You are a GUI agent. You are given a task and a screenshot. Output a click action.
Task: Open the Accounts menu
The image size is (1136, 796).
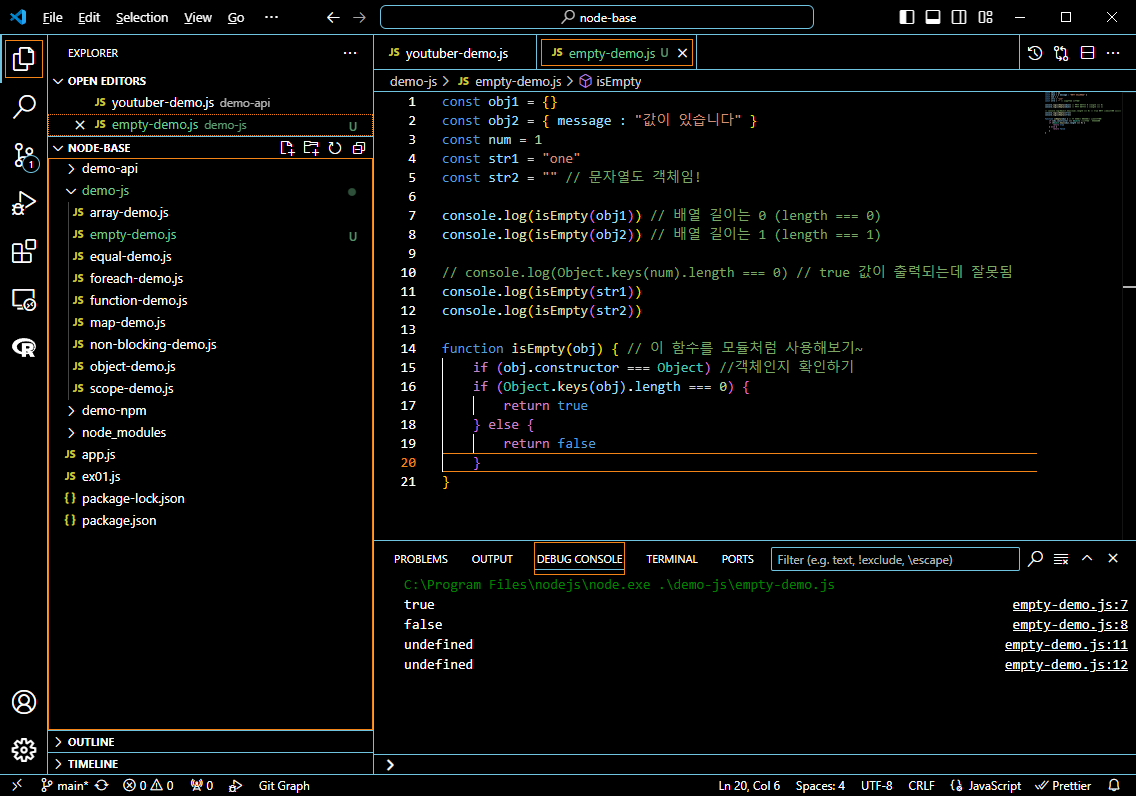[24, 702]
